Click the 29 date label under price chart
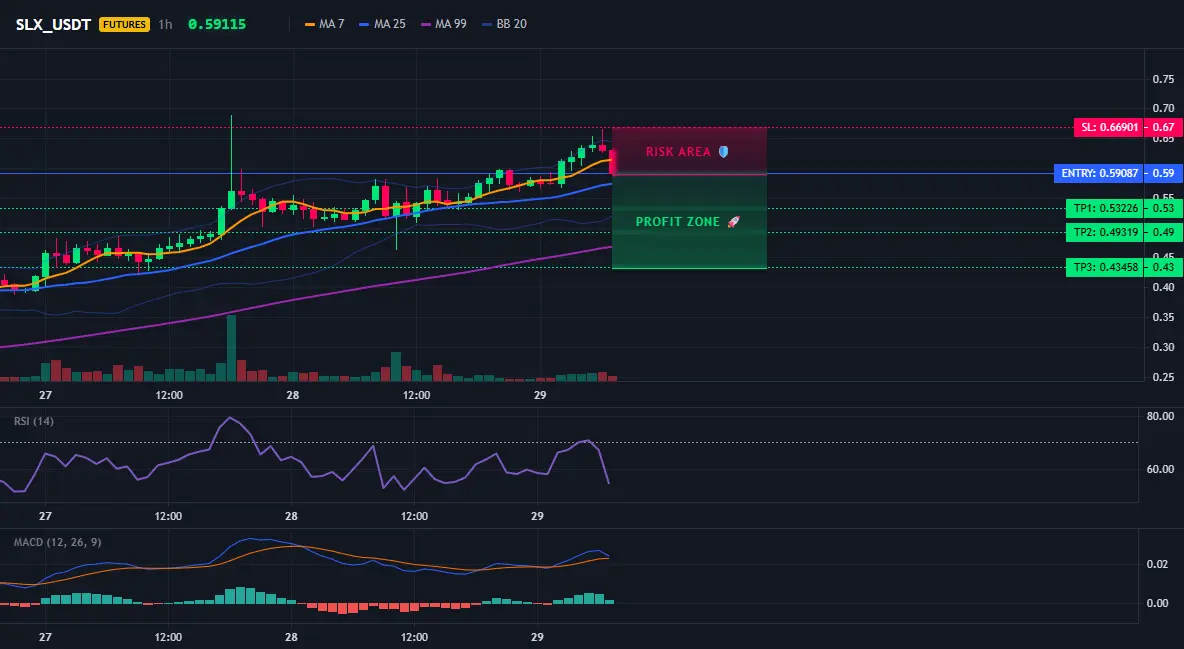 point(539,395)
